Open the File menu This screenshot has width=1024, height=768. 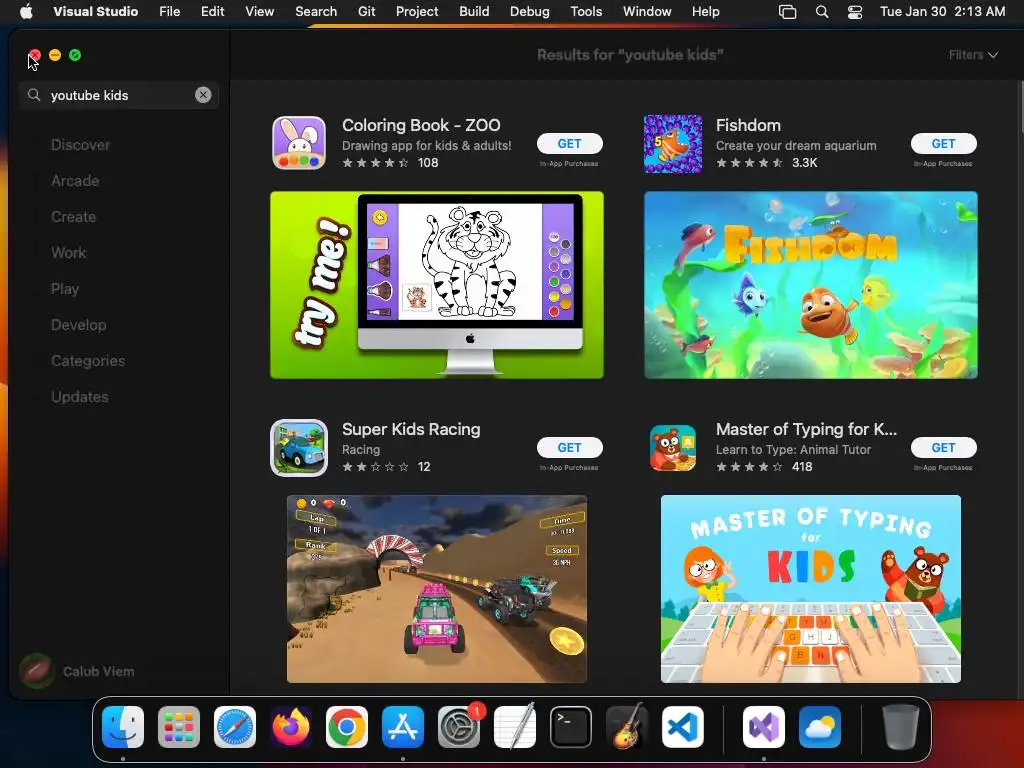[x=170, y=11]
